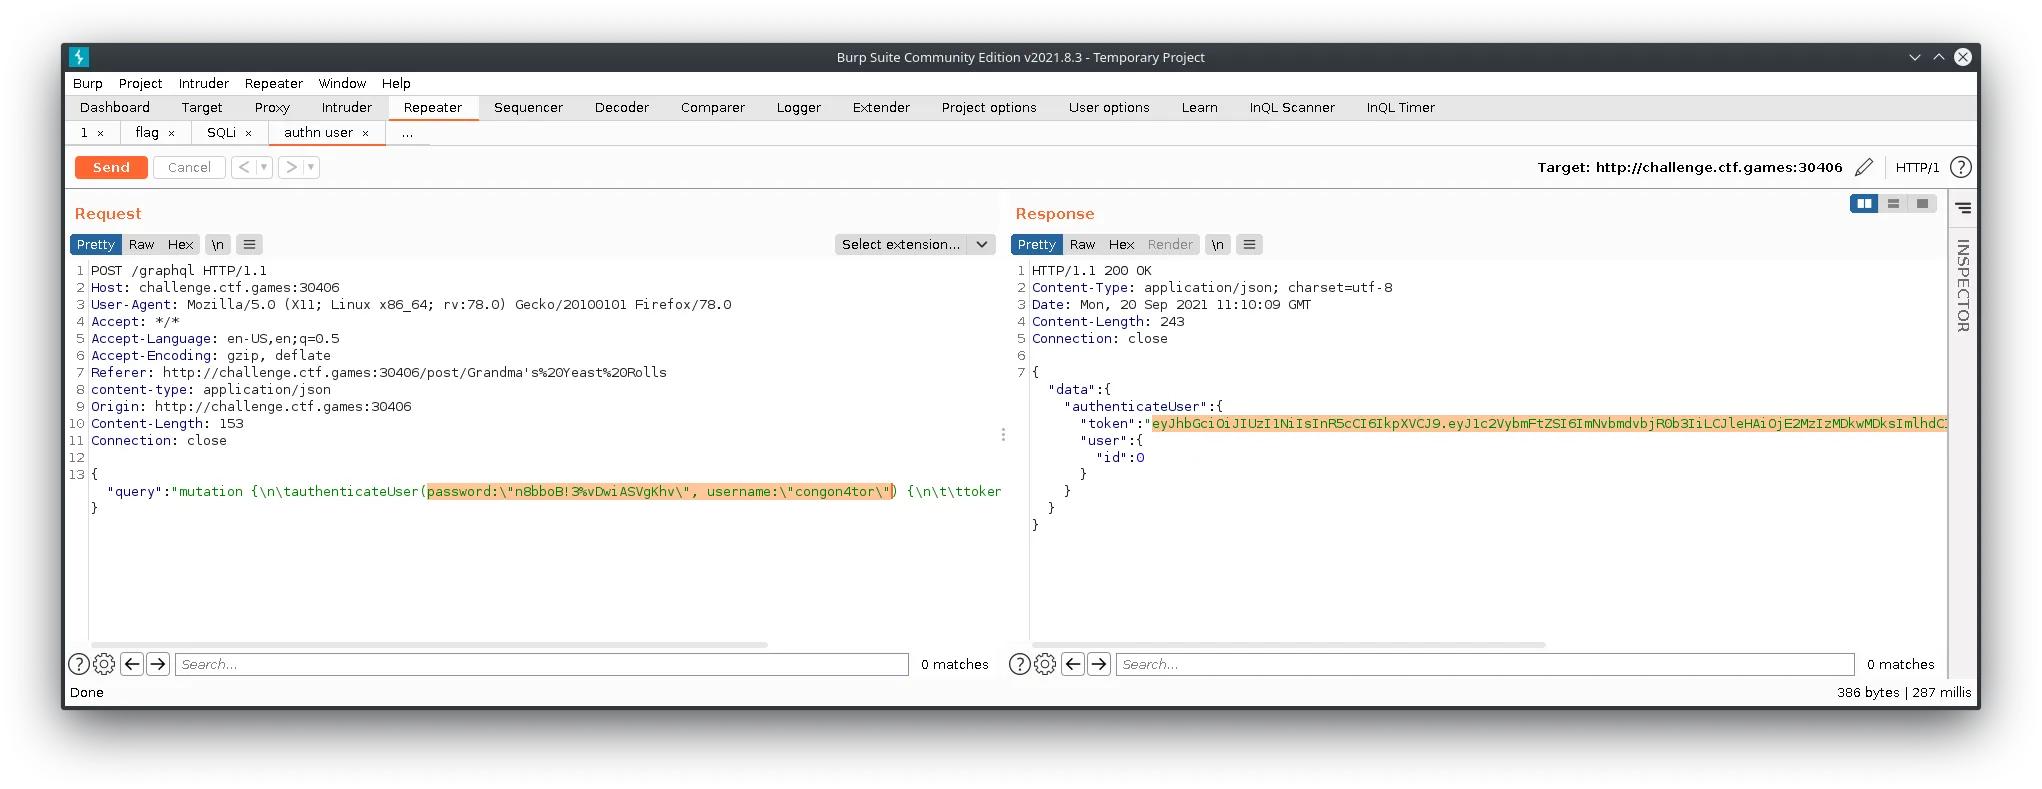This screenshot has width=2042, height=789.
Task: Go to next request with forward arrow
Action: (x=291, y=167)
